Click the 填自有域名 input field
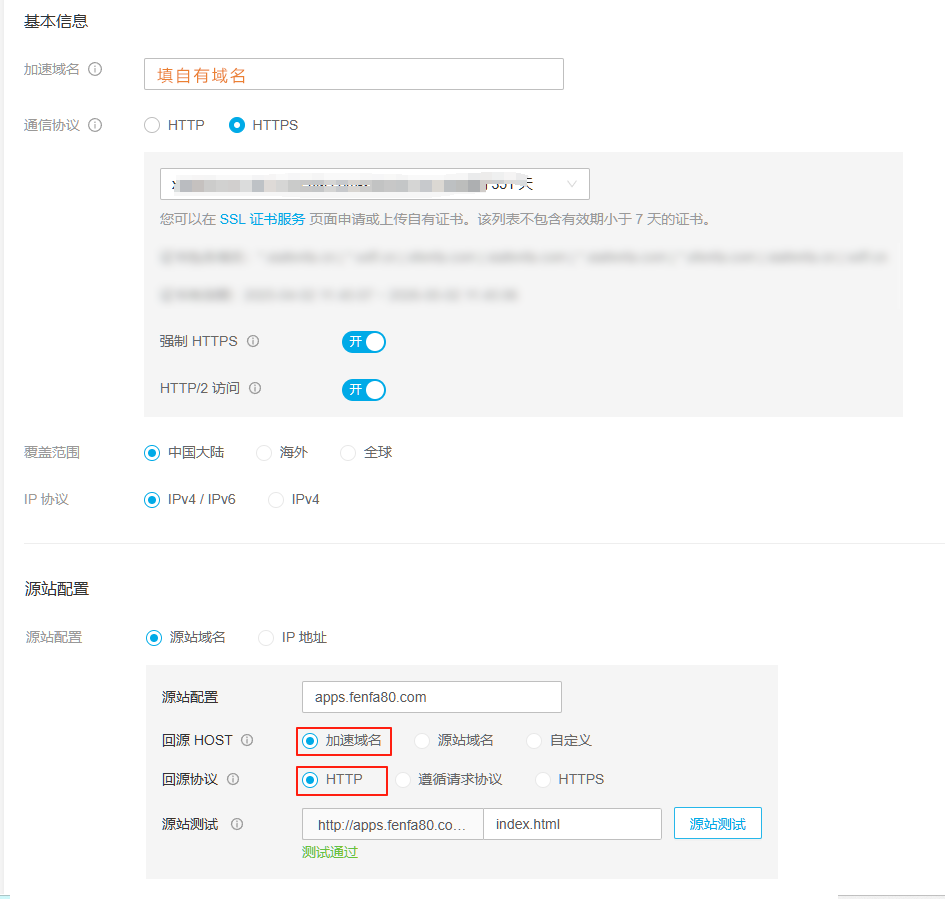The image size is (945, 899). click(353, 73)
